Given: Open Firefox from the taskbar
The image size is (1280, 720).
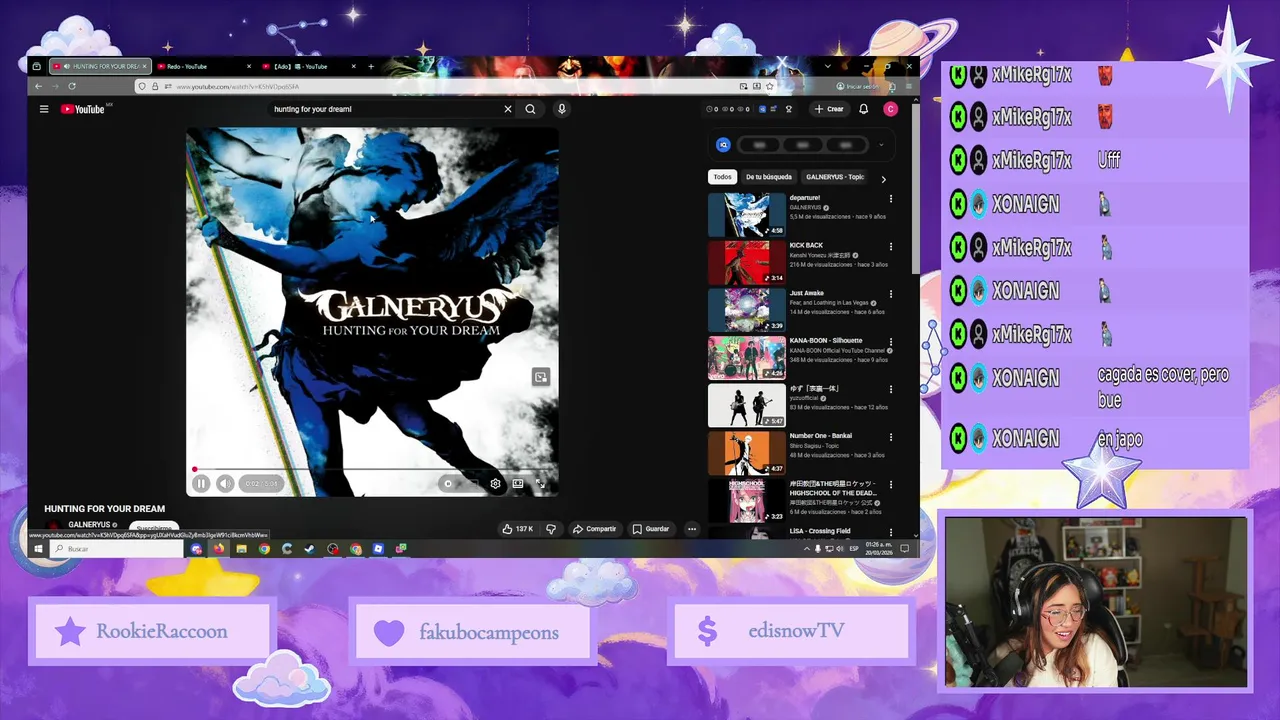Looking at the screenshot, I should (x=218, y=549).
